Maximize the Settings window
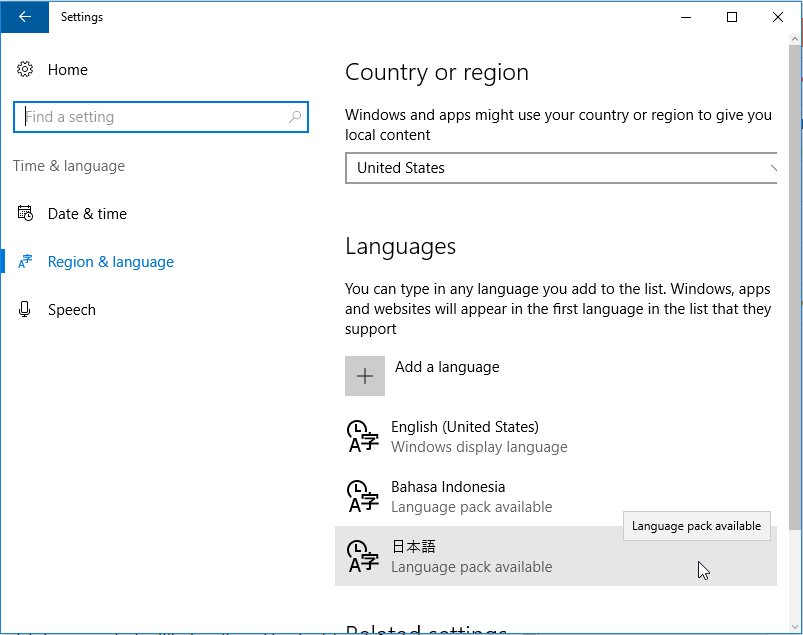803x635 pixels. [732, 17]
